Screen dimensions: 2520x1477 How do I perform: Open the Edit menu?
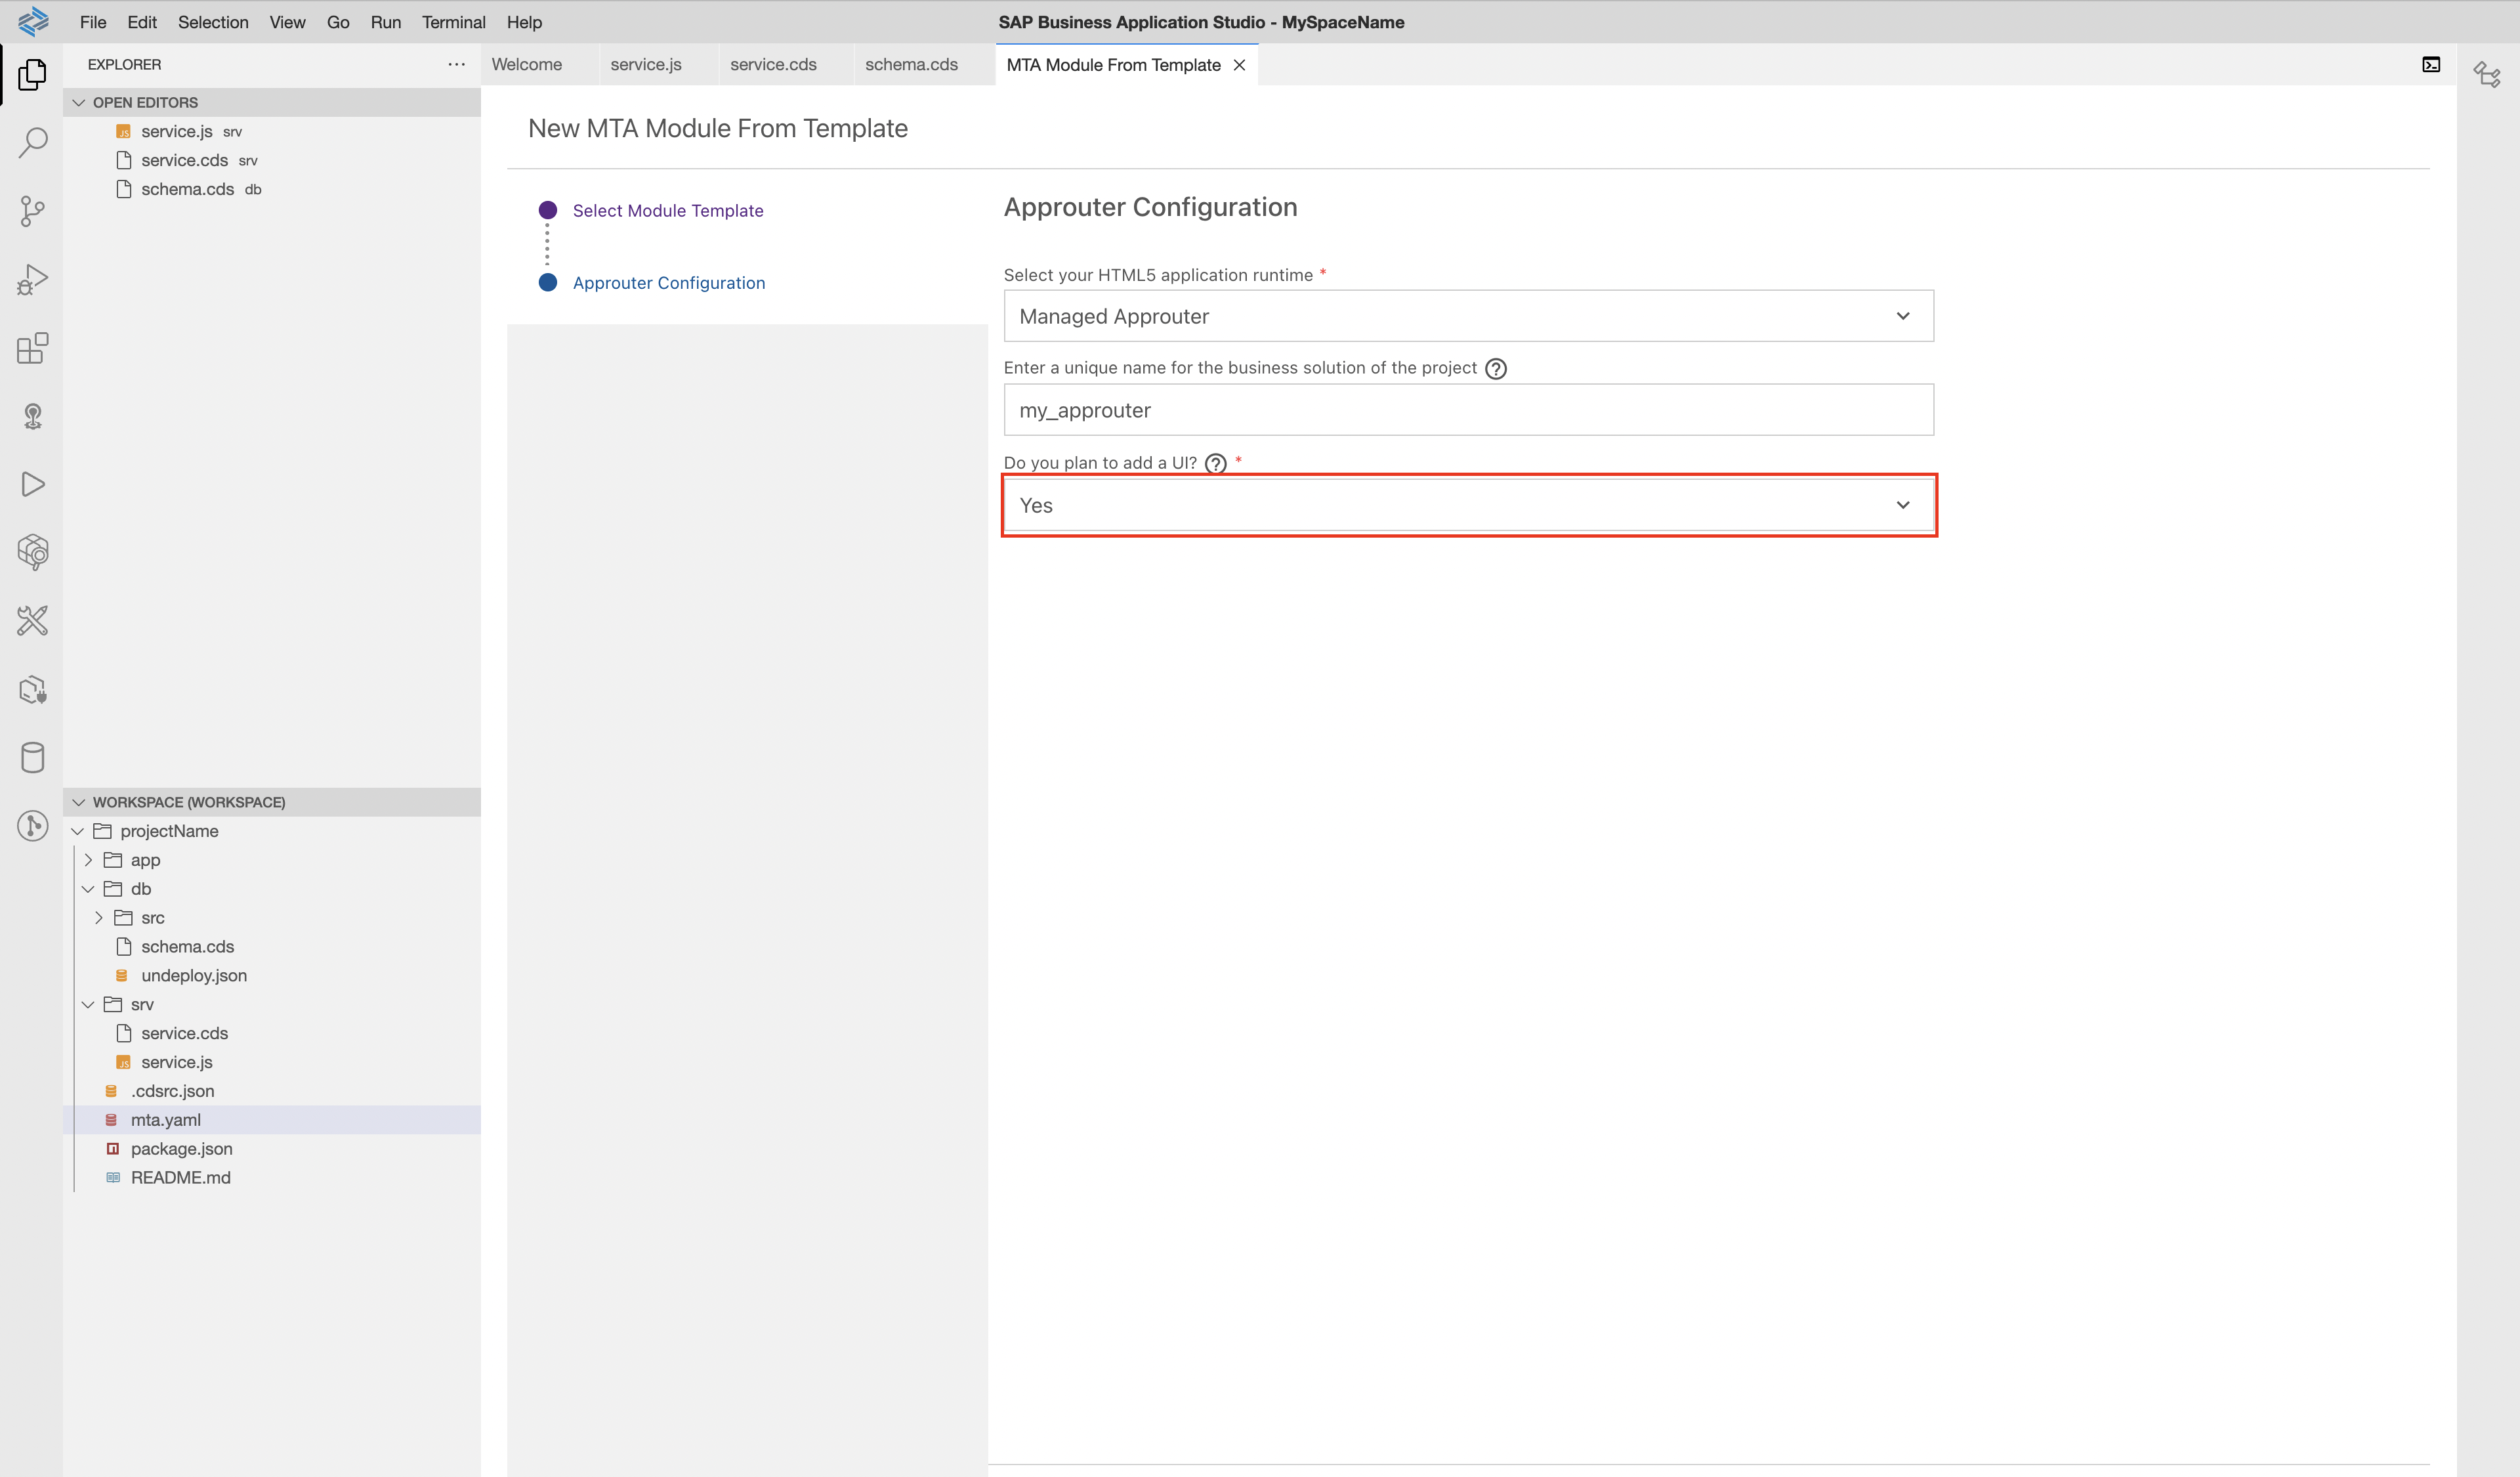click(142, 22)
